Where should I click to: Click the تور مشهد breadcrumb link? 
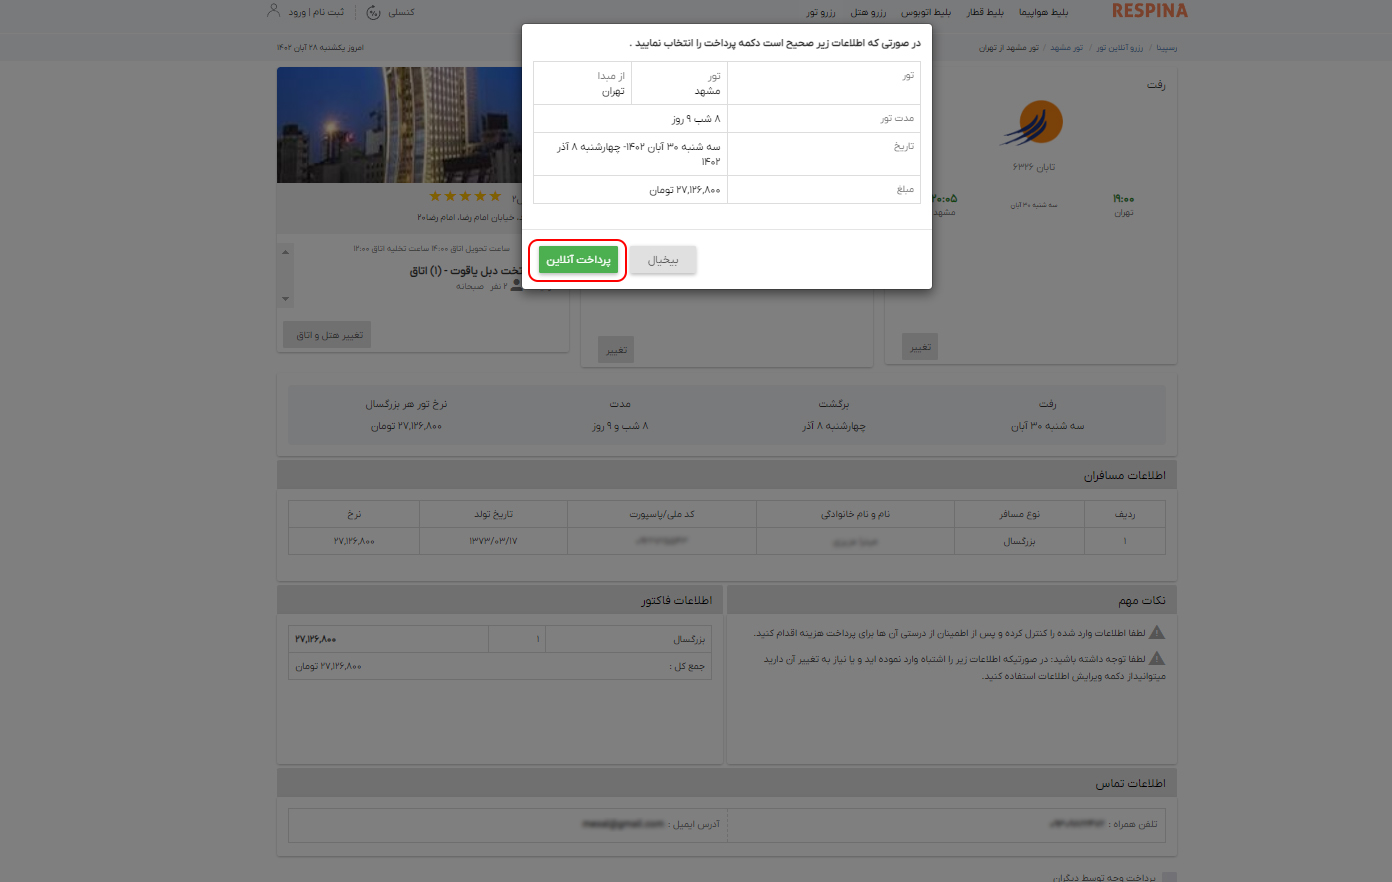point(1068,46)
